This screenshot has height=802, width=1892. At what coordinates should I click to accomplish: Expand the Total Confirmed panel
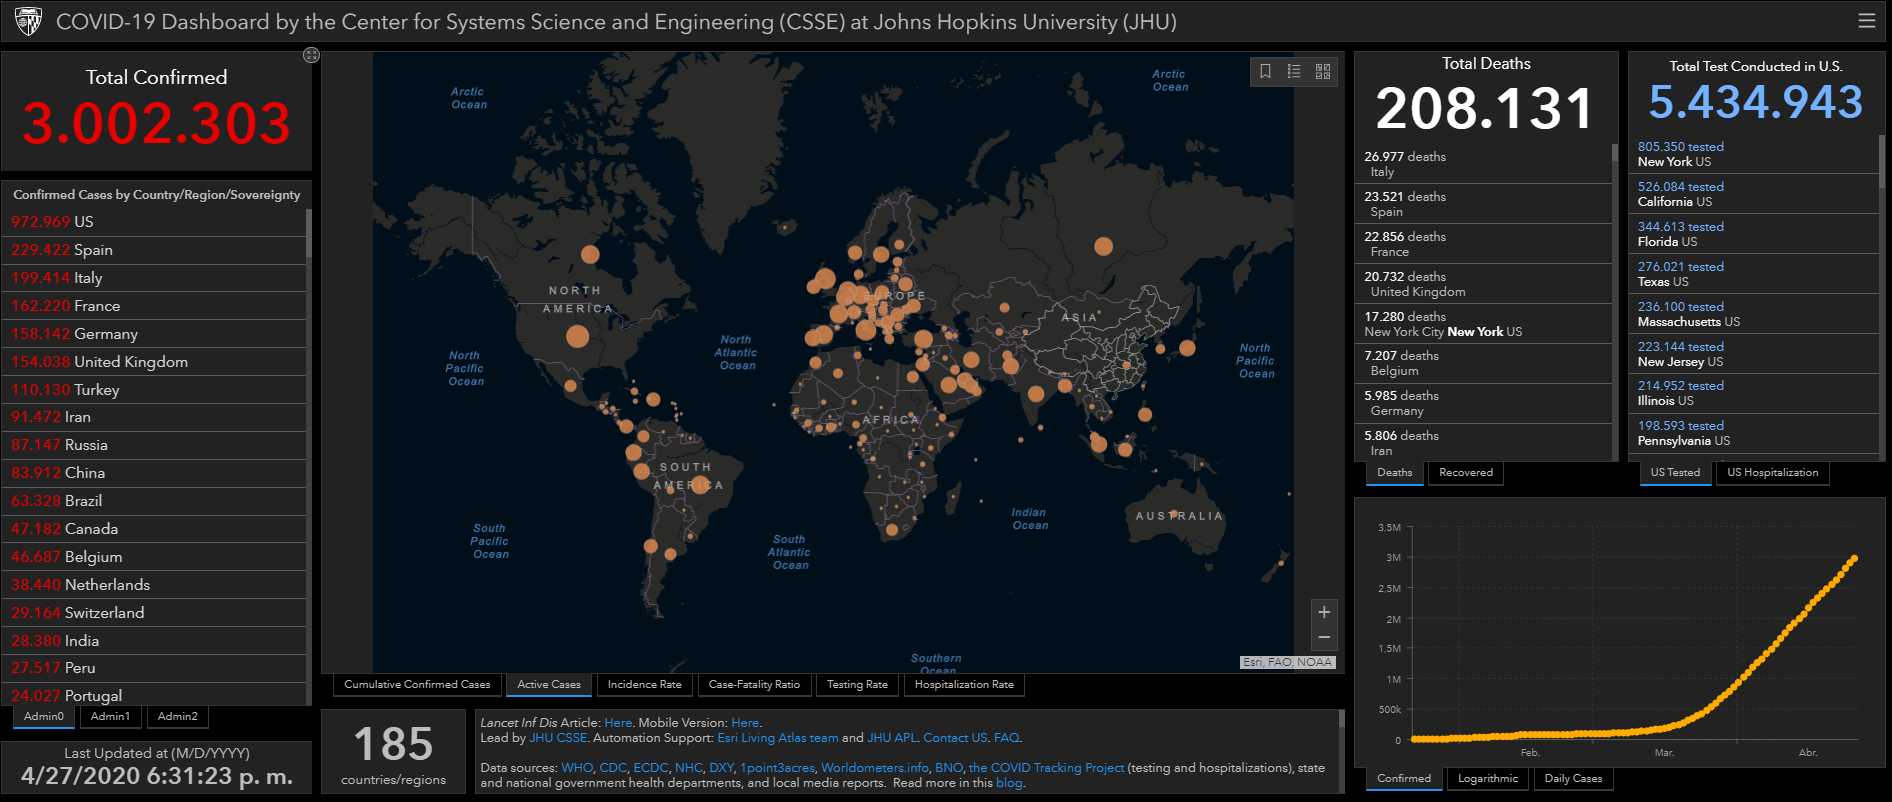click(x=311, y=55)
